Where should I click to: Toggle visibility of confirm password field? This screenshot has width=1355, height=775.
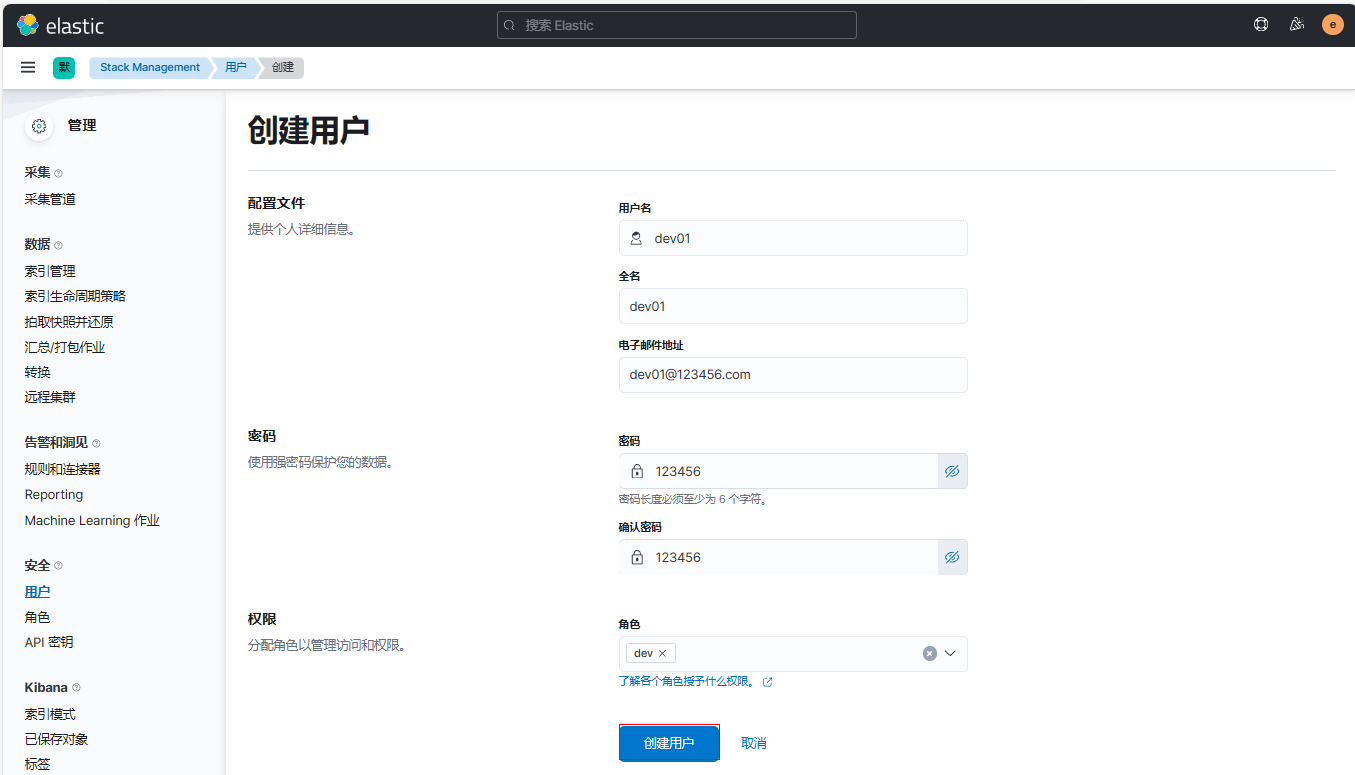click(952, 557)
